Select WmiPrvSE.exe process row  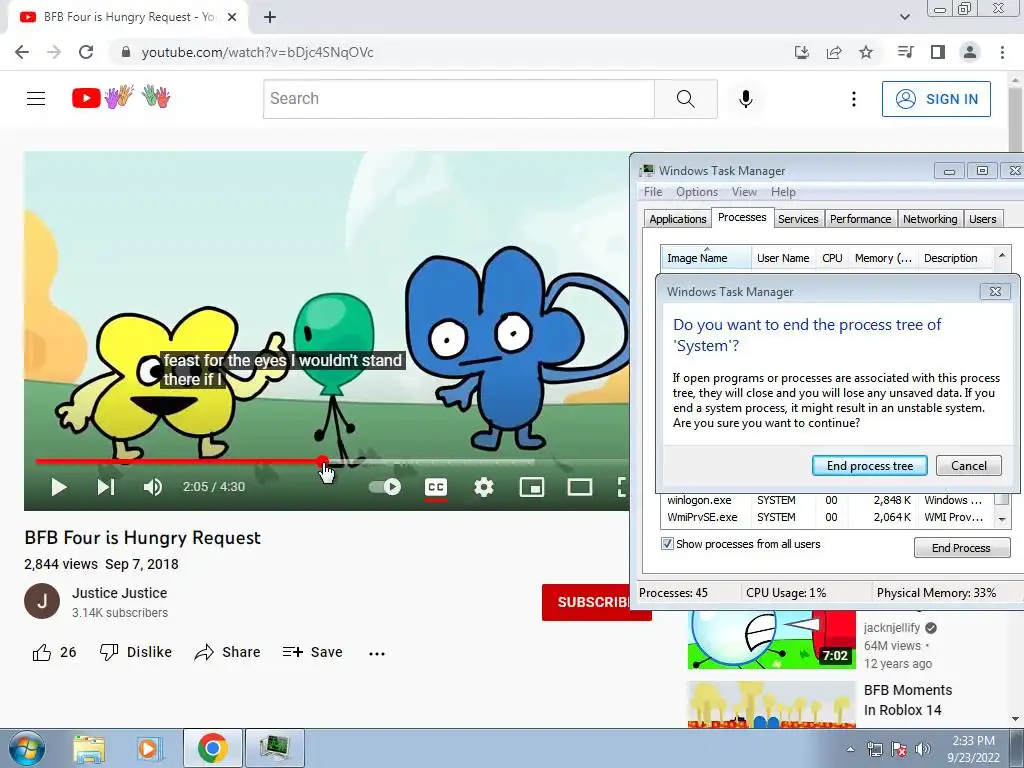coord(827,517)
